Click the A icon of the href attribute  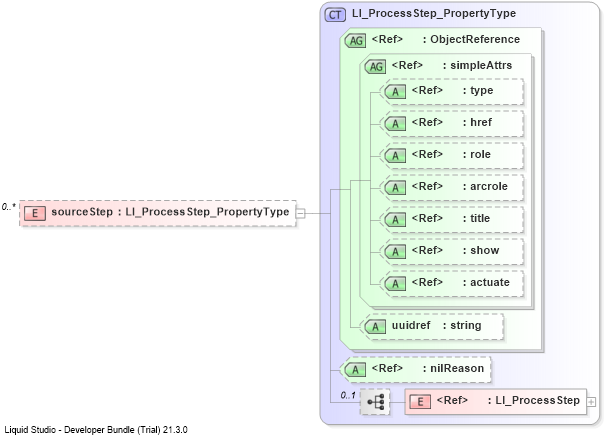tap(395, 124)
